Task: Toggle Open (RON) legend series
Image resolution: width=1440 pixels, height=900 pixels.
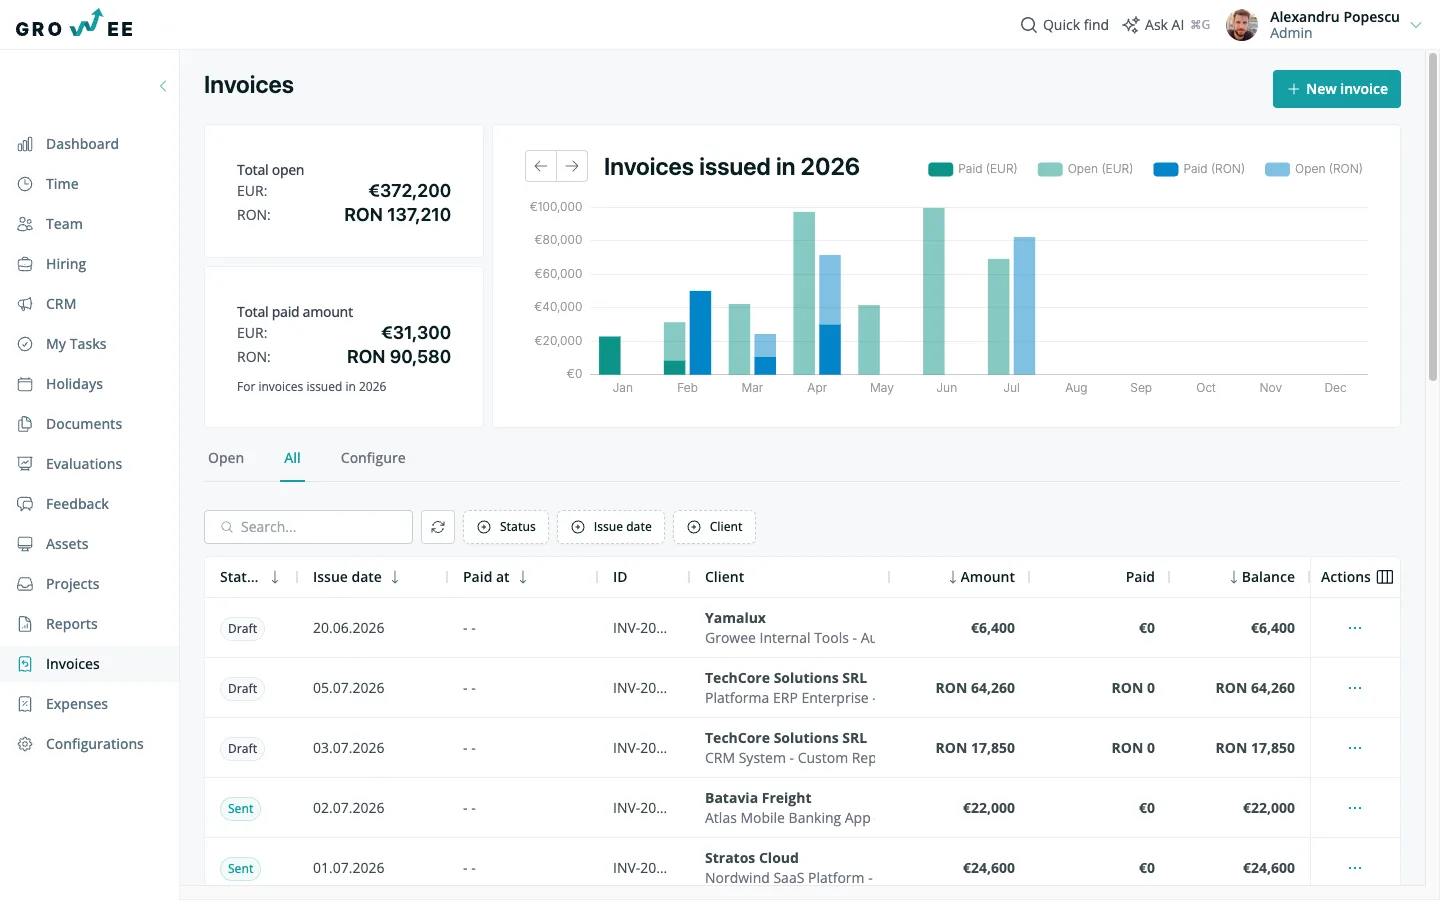Action: [x=1314, y=169]
